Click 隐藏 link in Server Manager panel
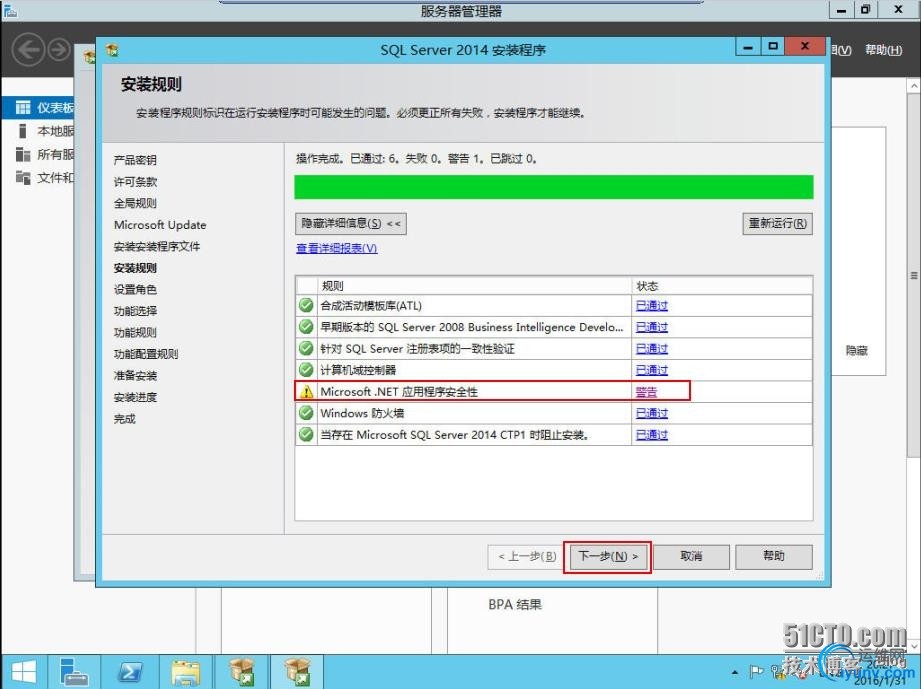Viewport: 921px width, 689px height. [x=856, y=351]
